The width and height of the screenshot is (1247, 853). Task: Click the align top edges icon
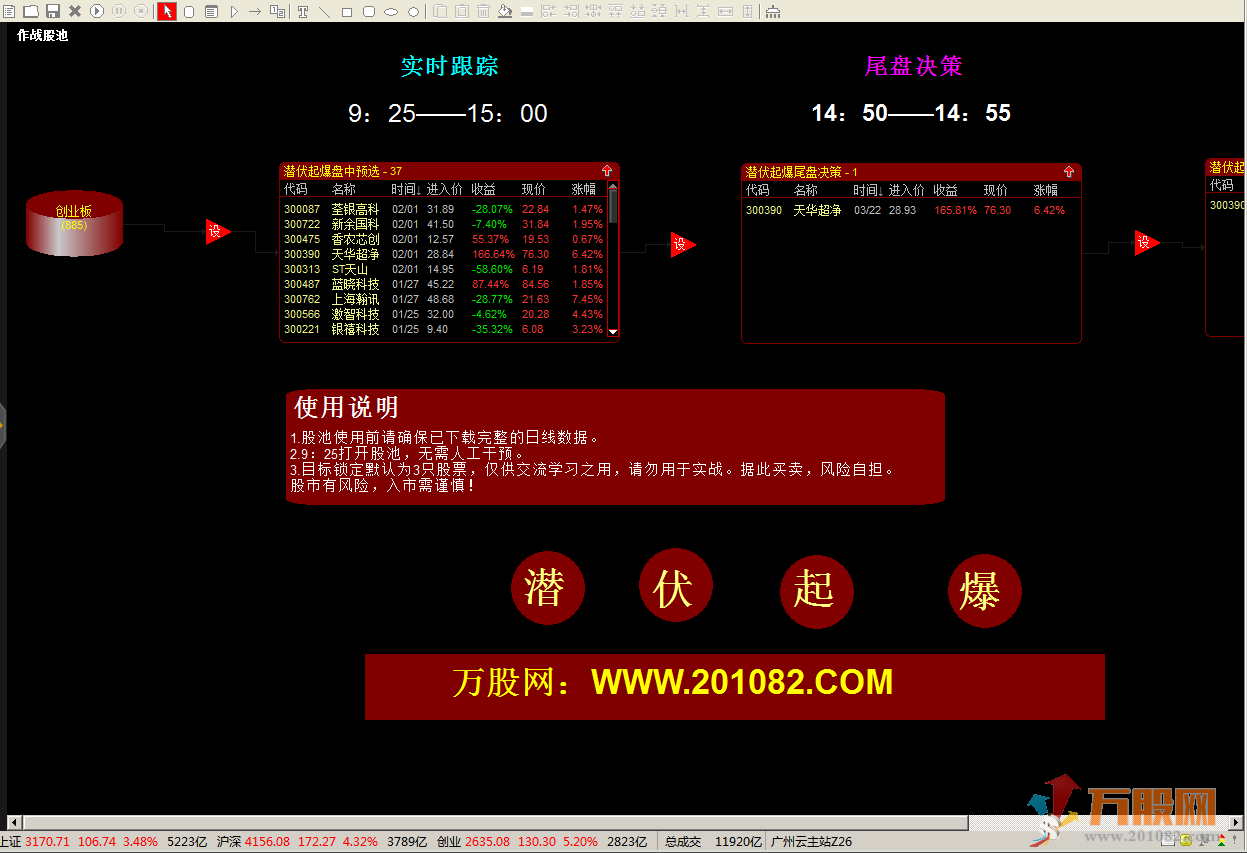[x=615, y=11]
